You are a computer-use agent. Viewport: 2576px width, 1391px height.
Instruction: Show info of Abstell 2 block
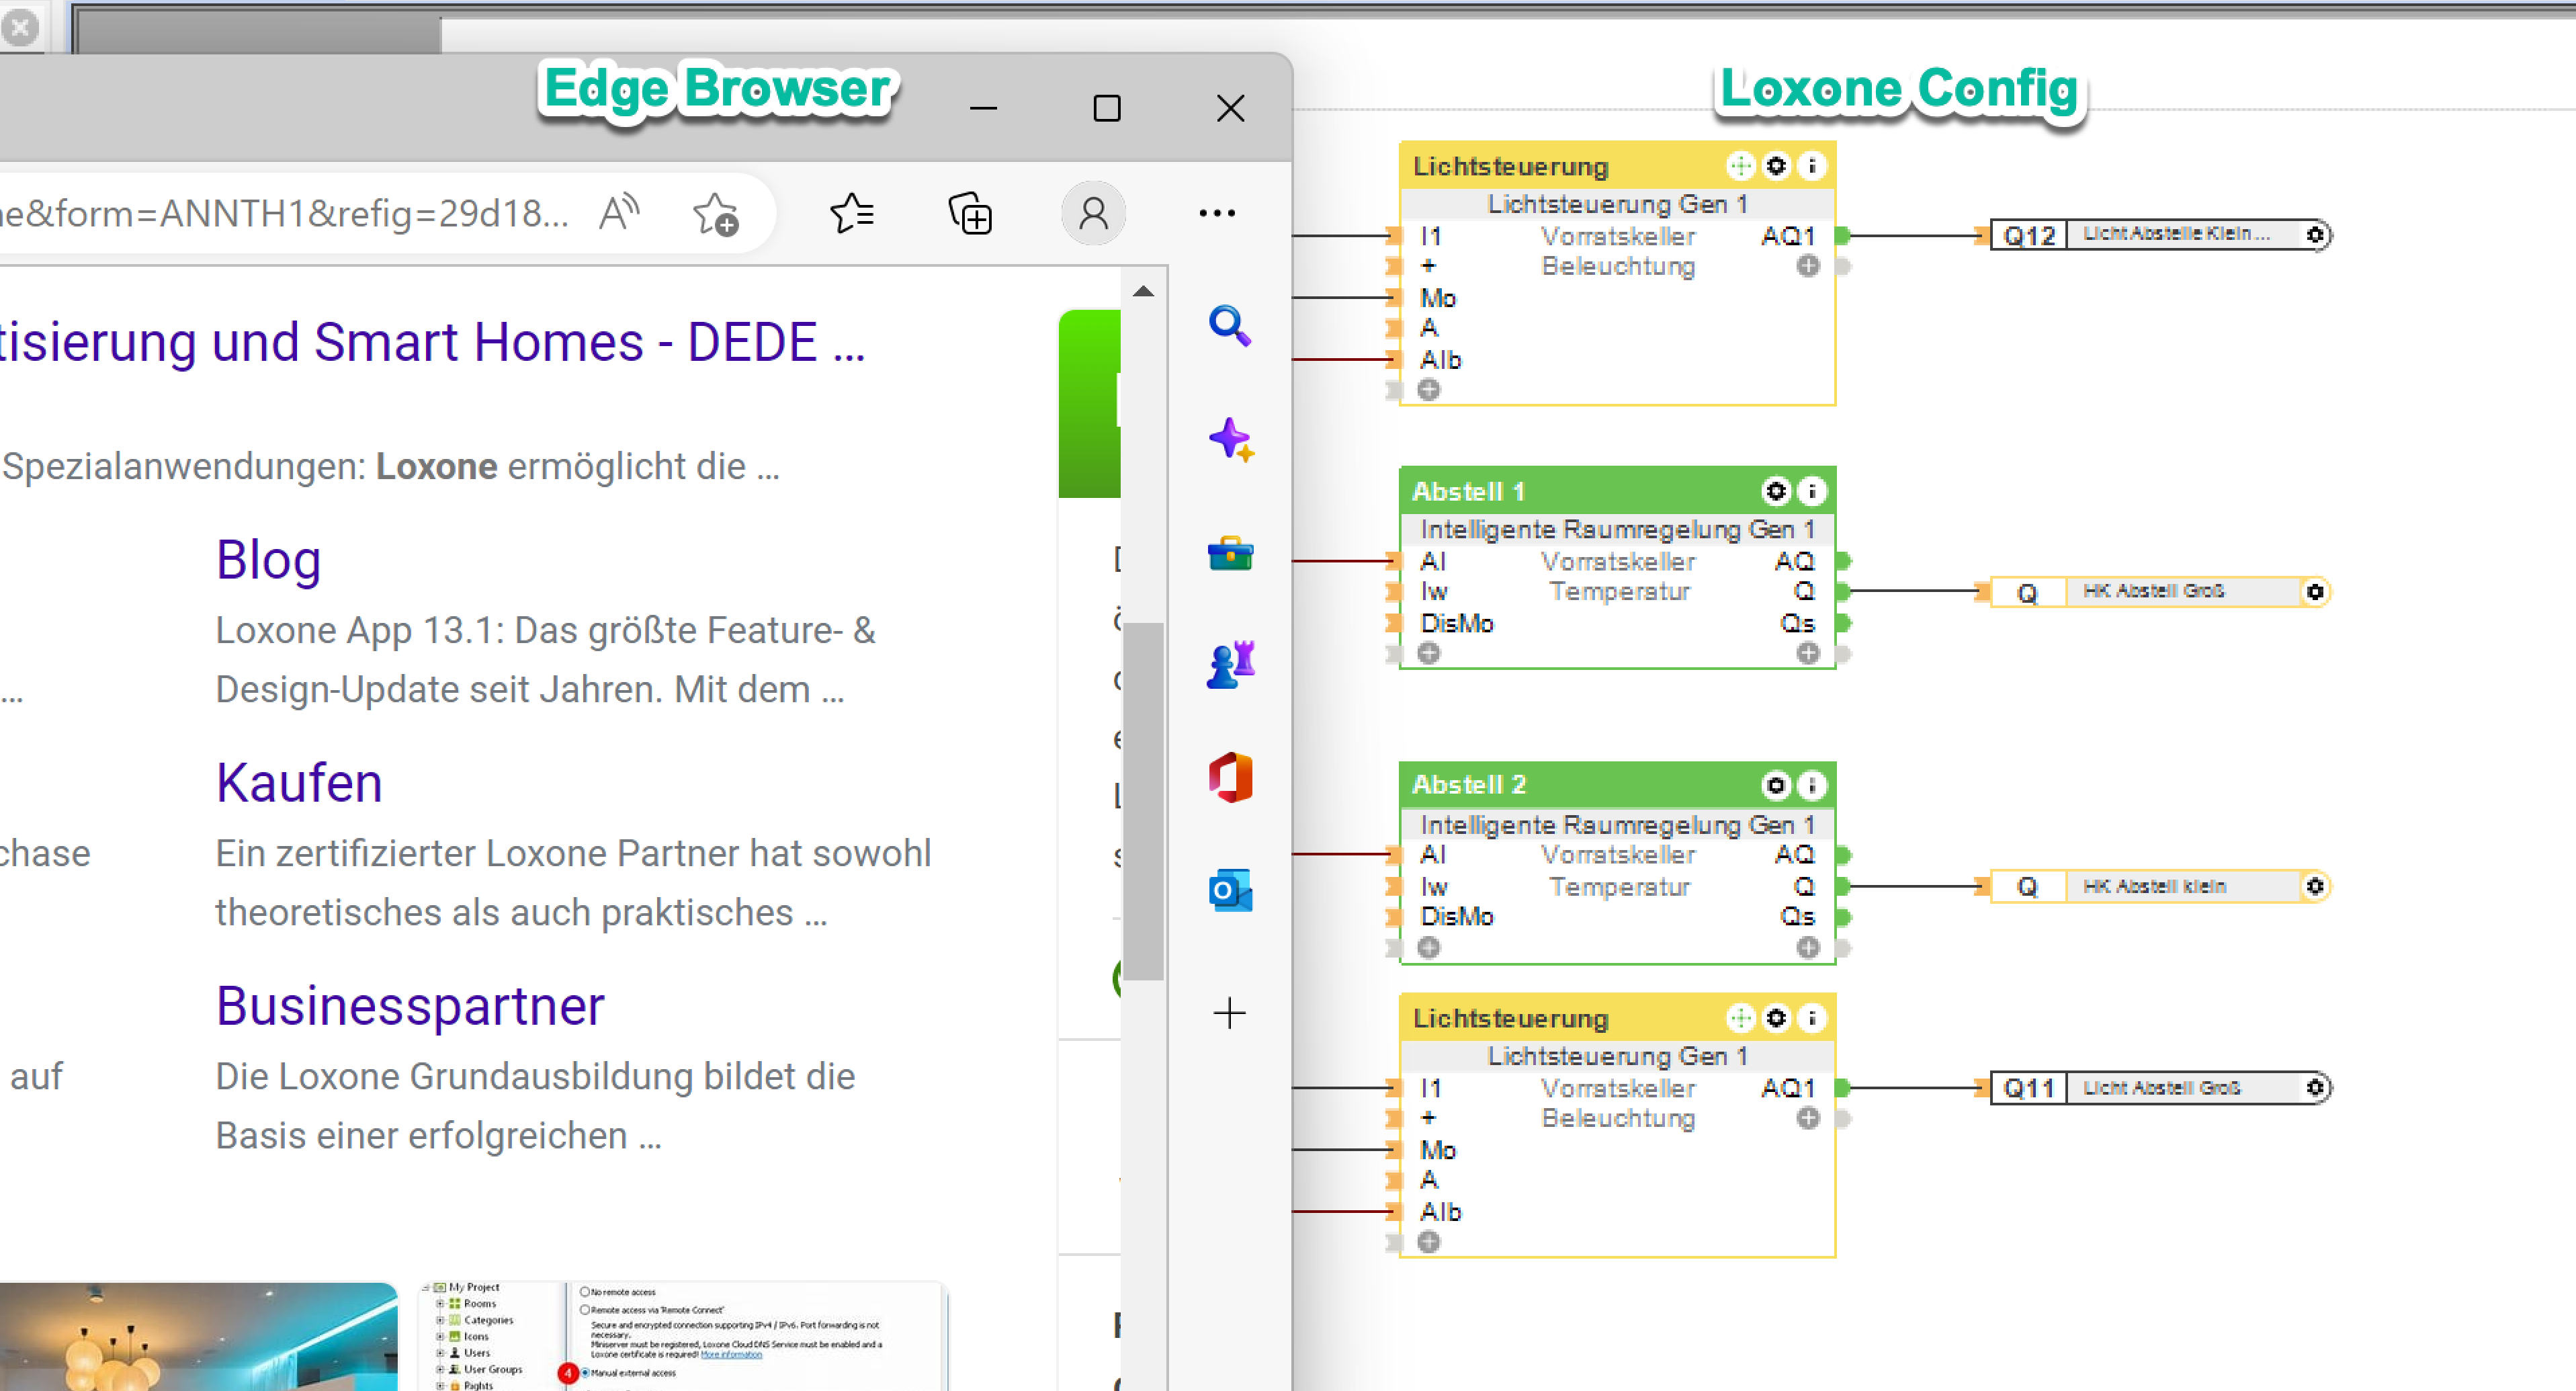(1812, 785)
